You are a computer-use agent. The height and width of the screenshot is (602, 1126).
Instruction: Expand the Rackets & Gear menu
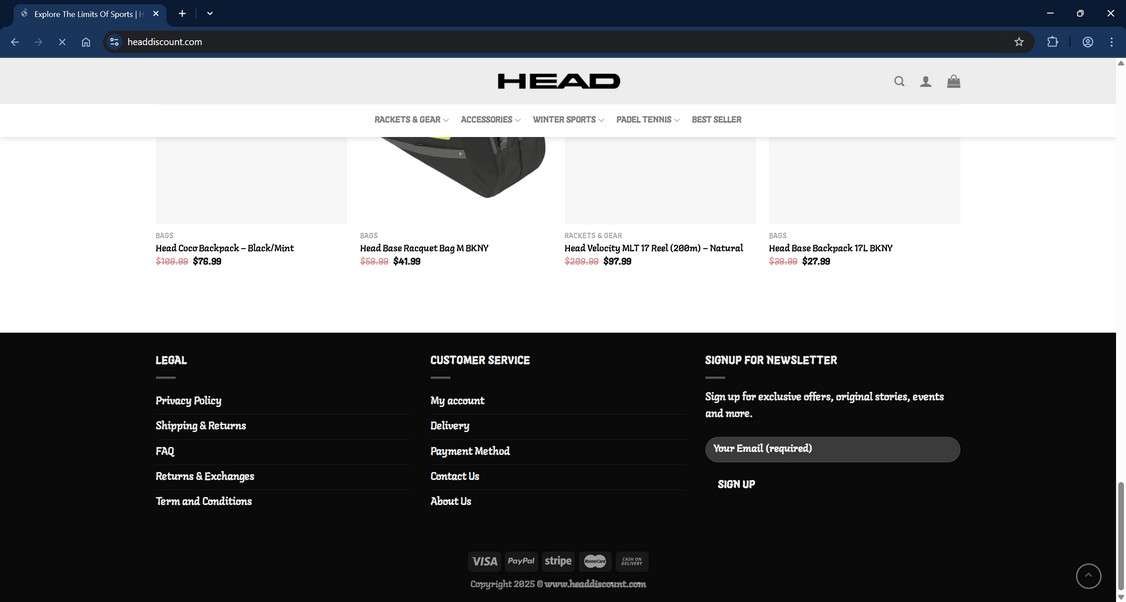click(x=411, y=120)
